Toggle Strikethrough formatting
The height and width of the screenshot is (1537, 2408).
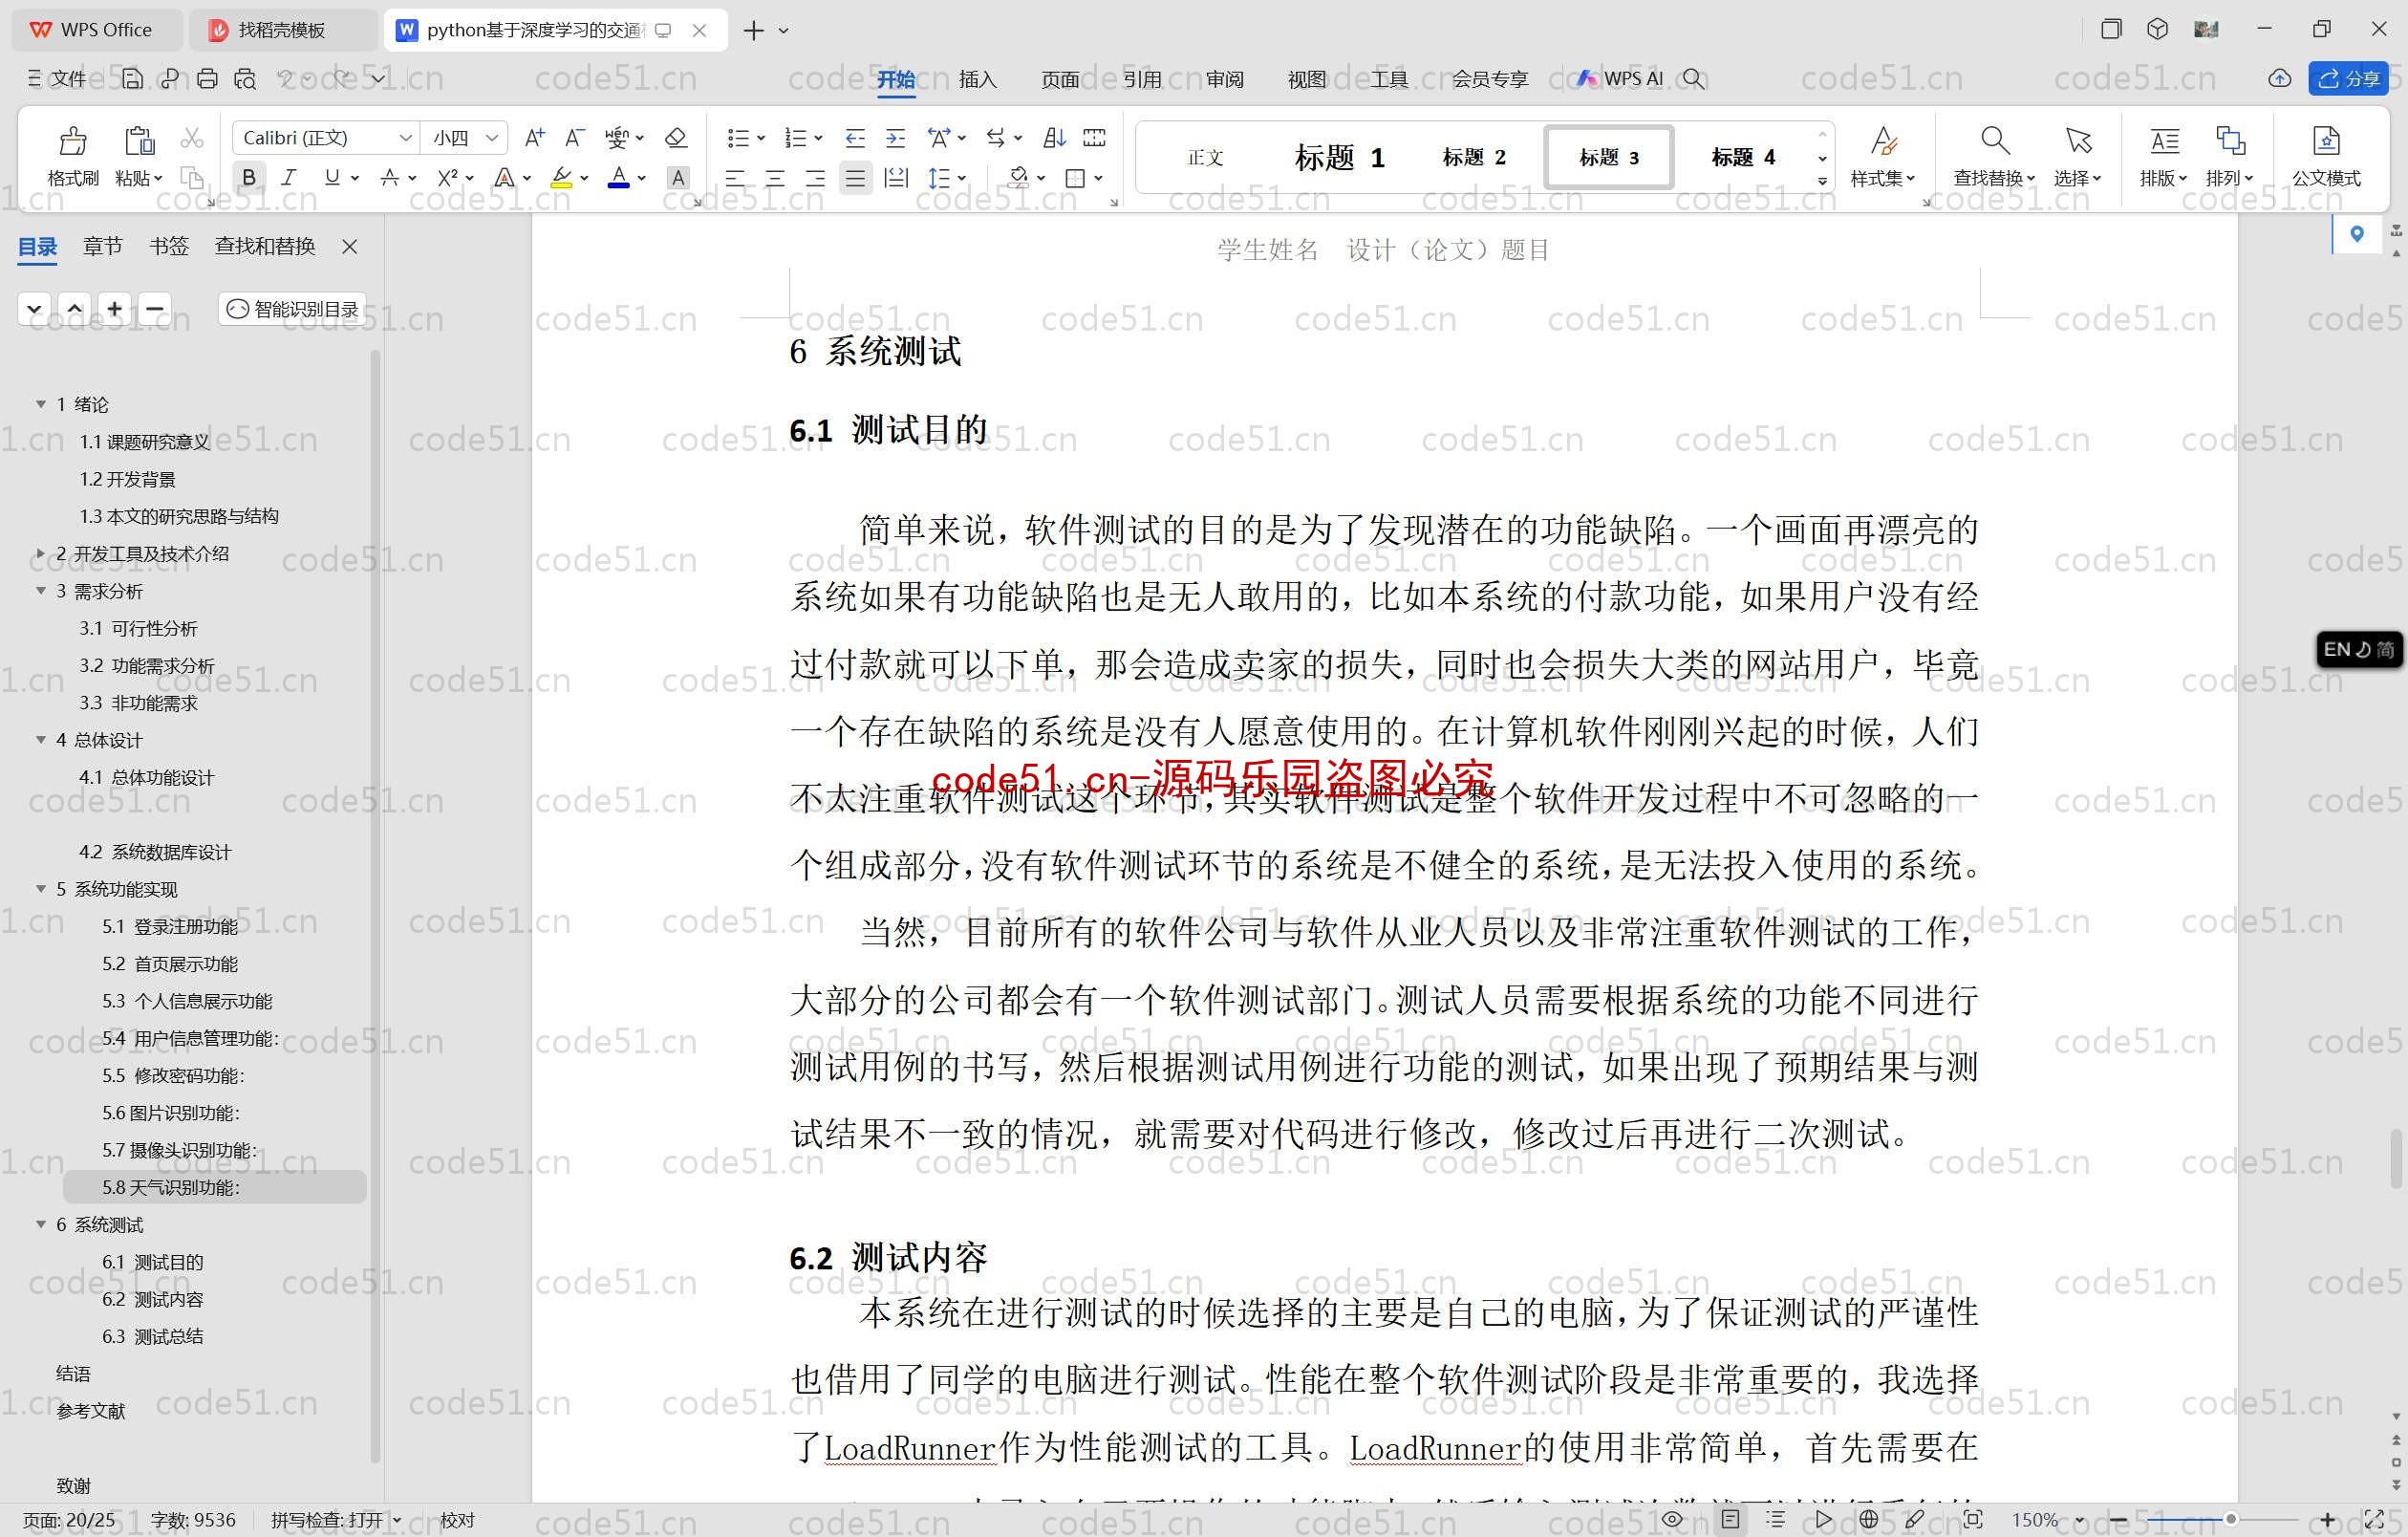(x=390, y=178)
